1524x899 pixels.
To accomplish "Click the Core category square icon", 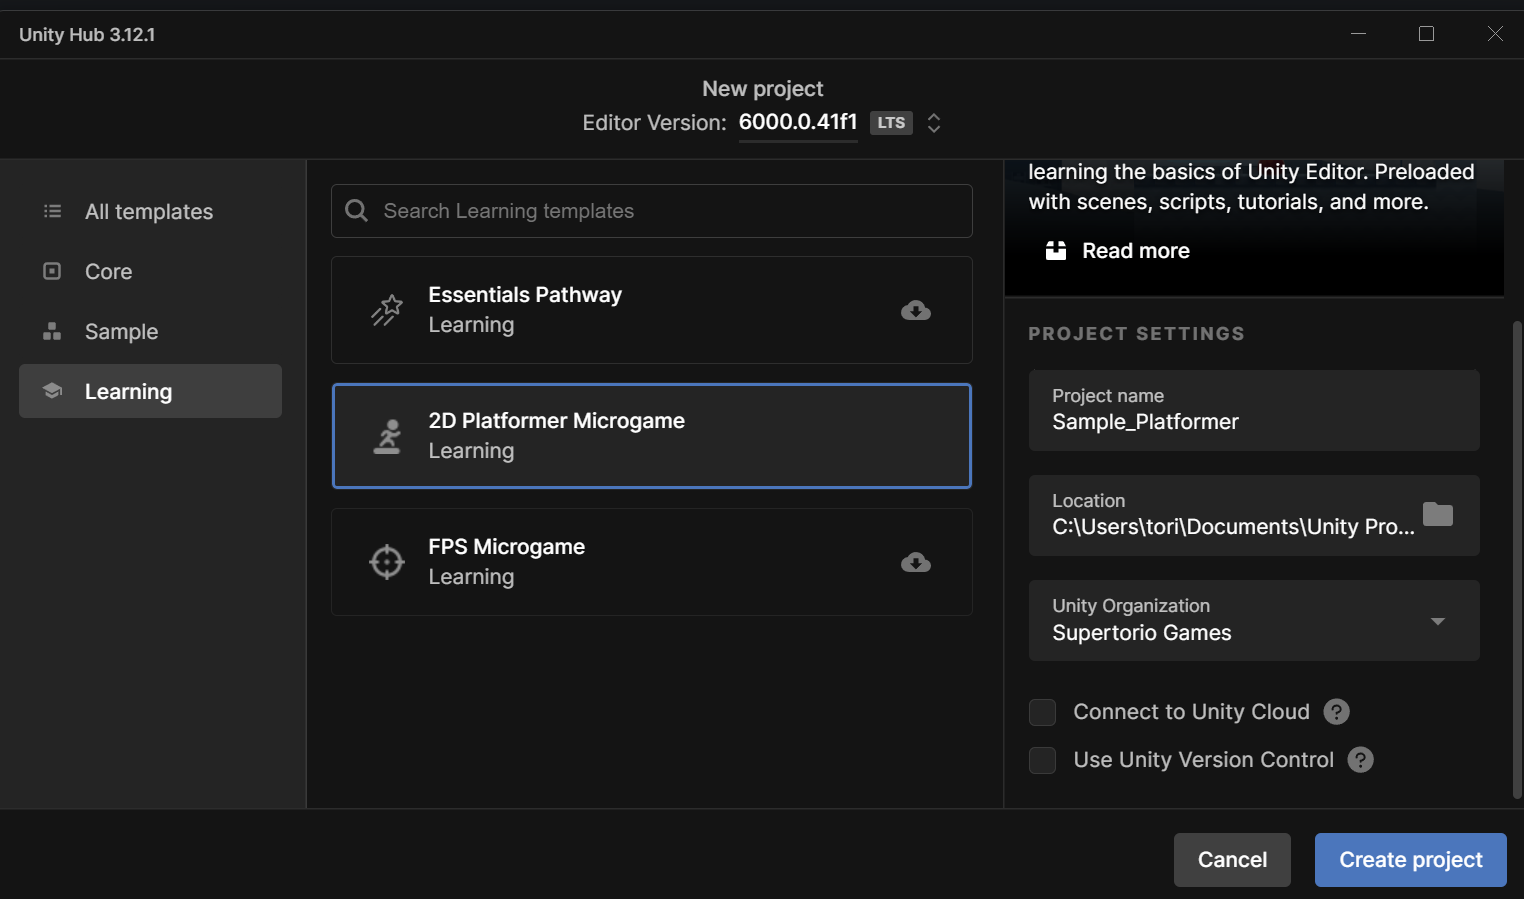I will pyautogui.click(x=52, y=271).
